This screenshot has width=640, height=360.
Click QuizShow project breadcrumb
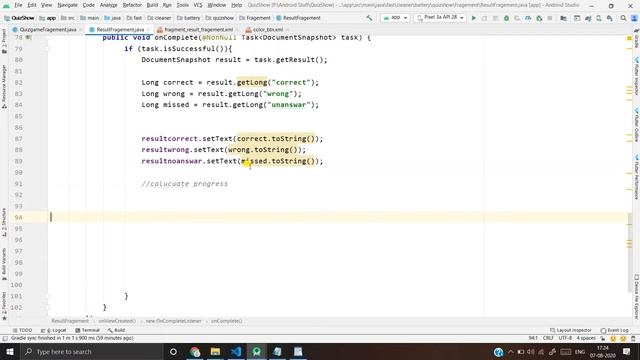(20, 18)
